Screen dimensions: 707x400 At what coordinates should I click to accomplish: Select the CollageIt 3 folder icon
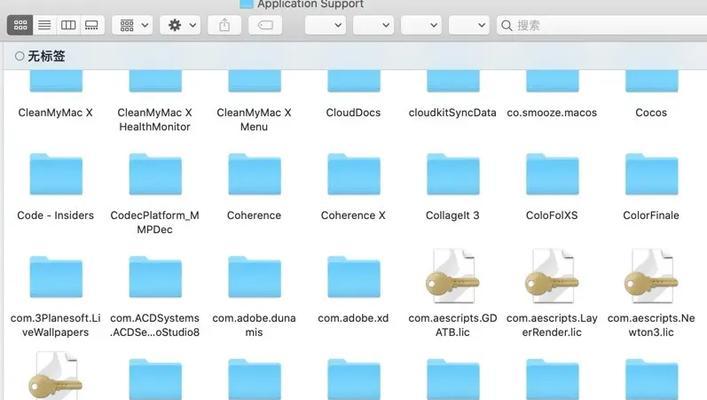[x=453, y=174]
